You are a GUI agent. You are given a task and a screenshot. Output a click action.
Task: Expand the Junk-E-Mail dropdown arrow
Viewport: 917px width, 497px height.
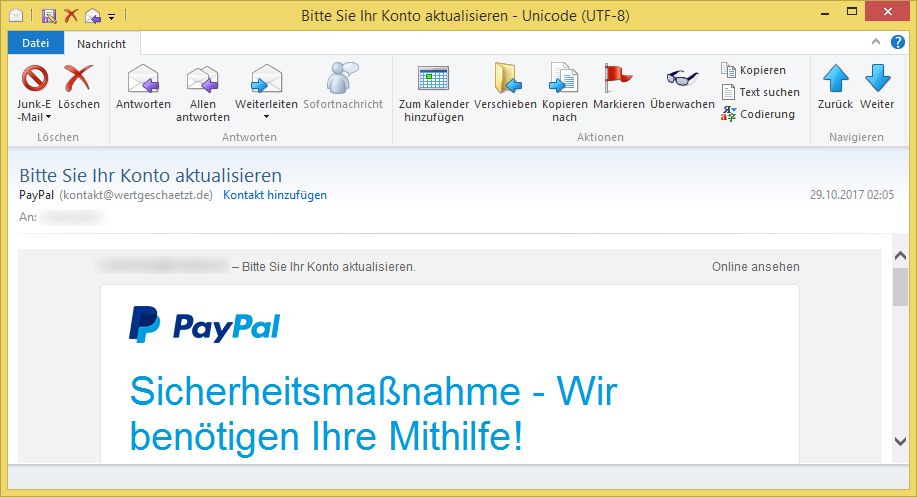point(49,118)
